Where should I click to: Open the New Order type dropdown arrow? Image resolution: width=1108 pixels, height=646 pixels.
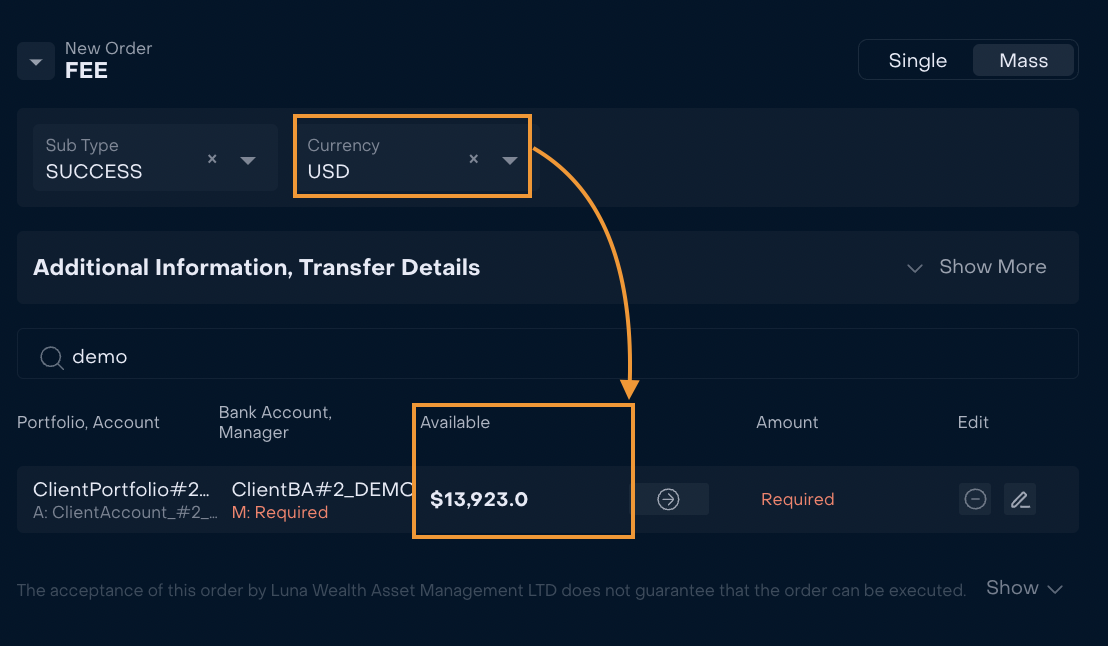pos(36,61)
